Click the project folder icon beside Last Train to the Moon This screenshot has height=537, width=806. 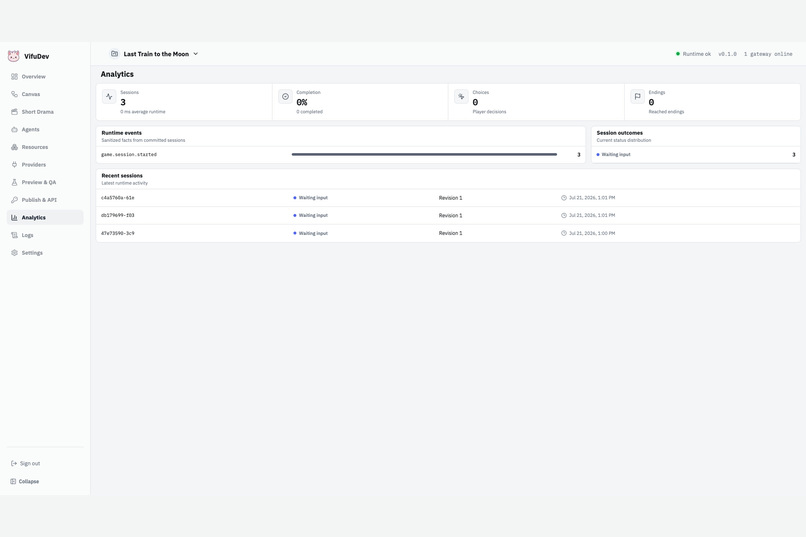point(115,53)
